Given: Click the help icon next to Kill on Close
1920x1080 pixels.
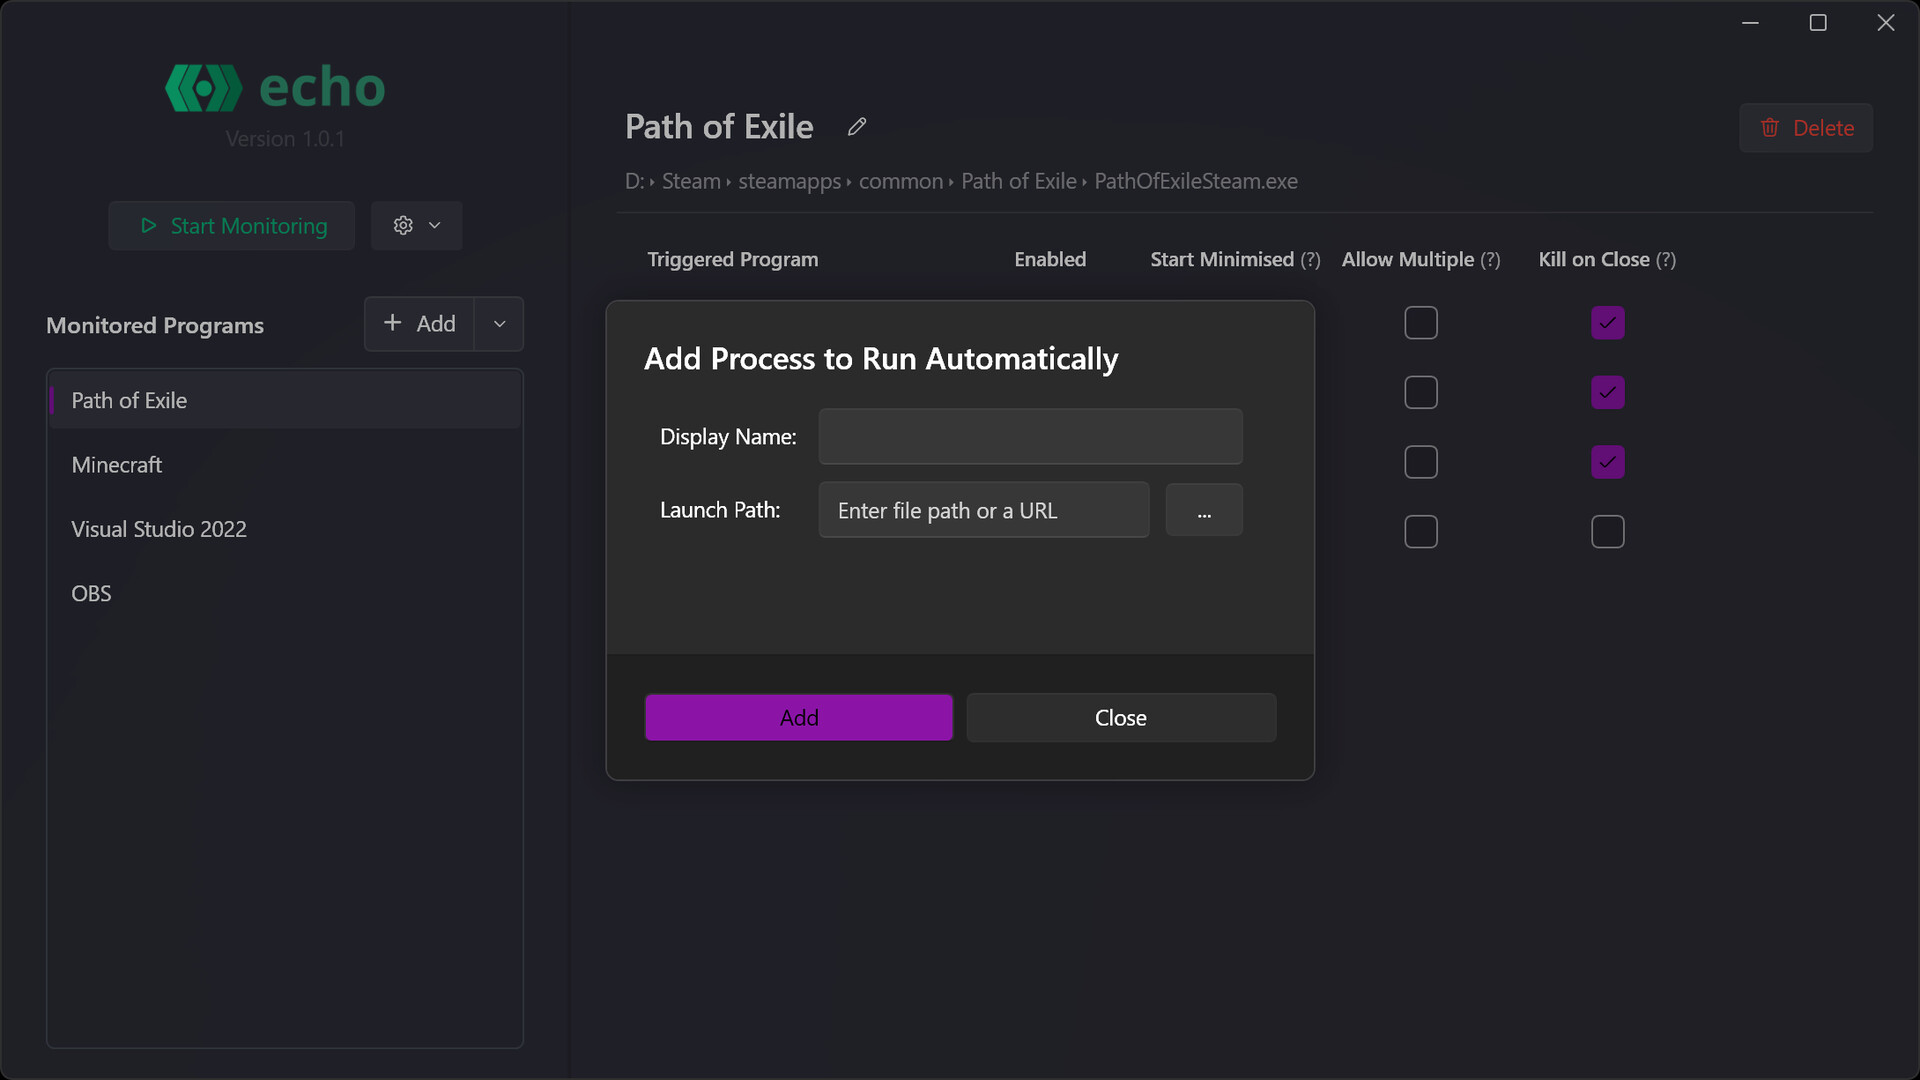Looking at the screenshot, I should [x=1666, y=260].
